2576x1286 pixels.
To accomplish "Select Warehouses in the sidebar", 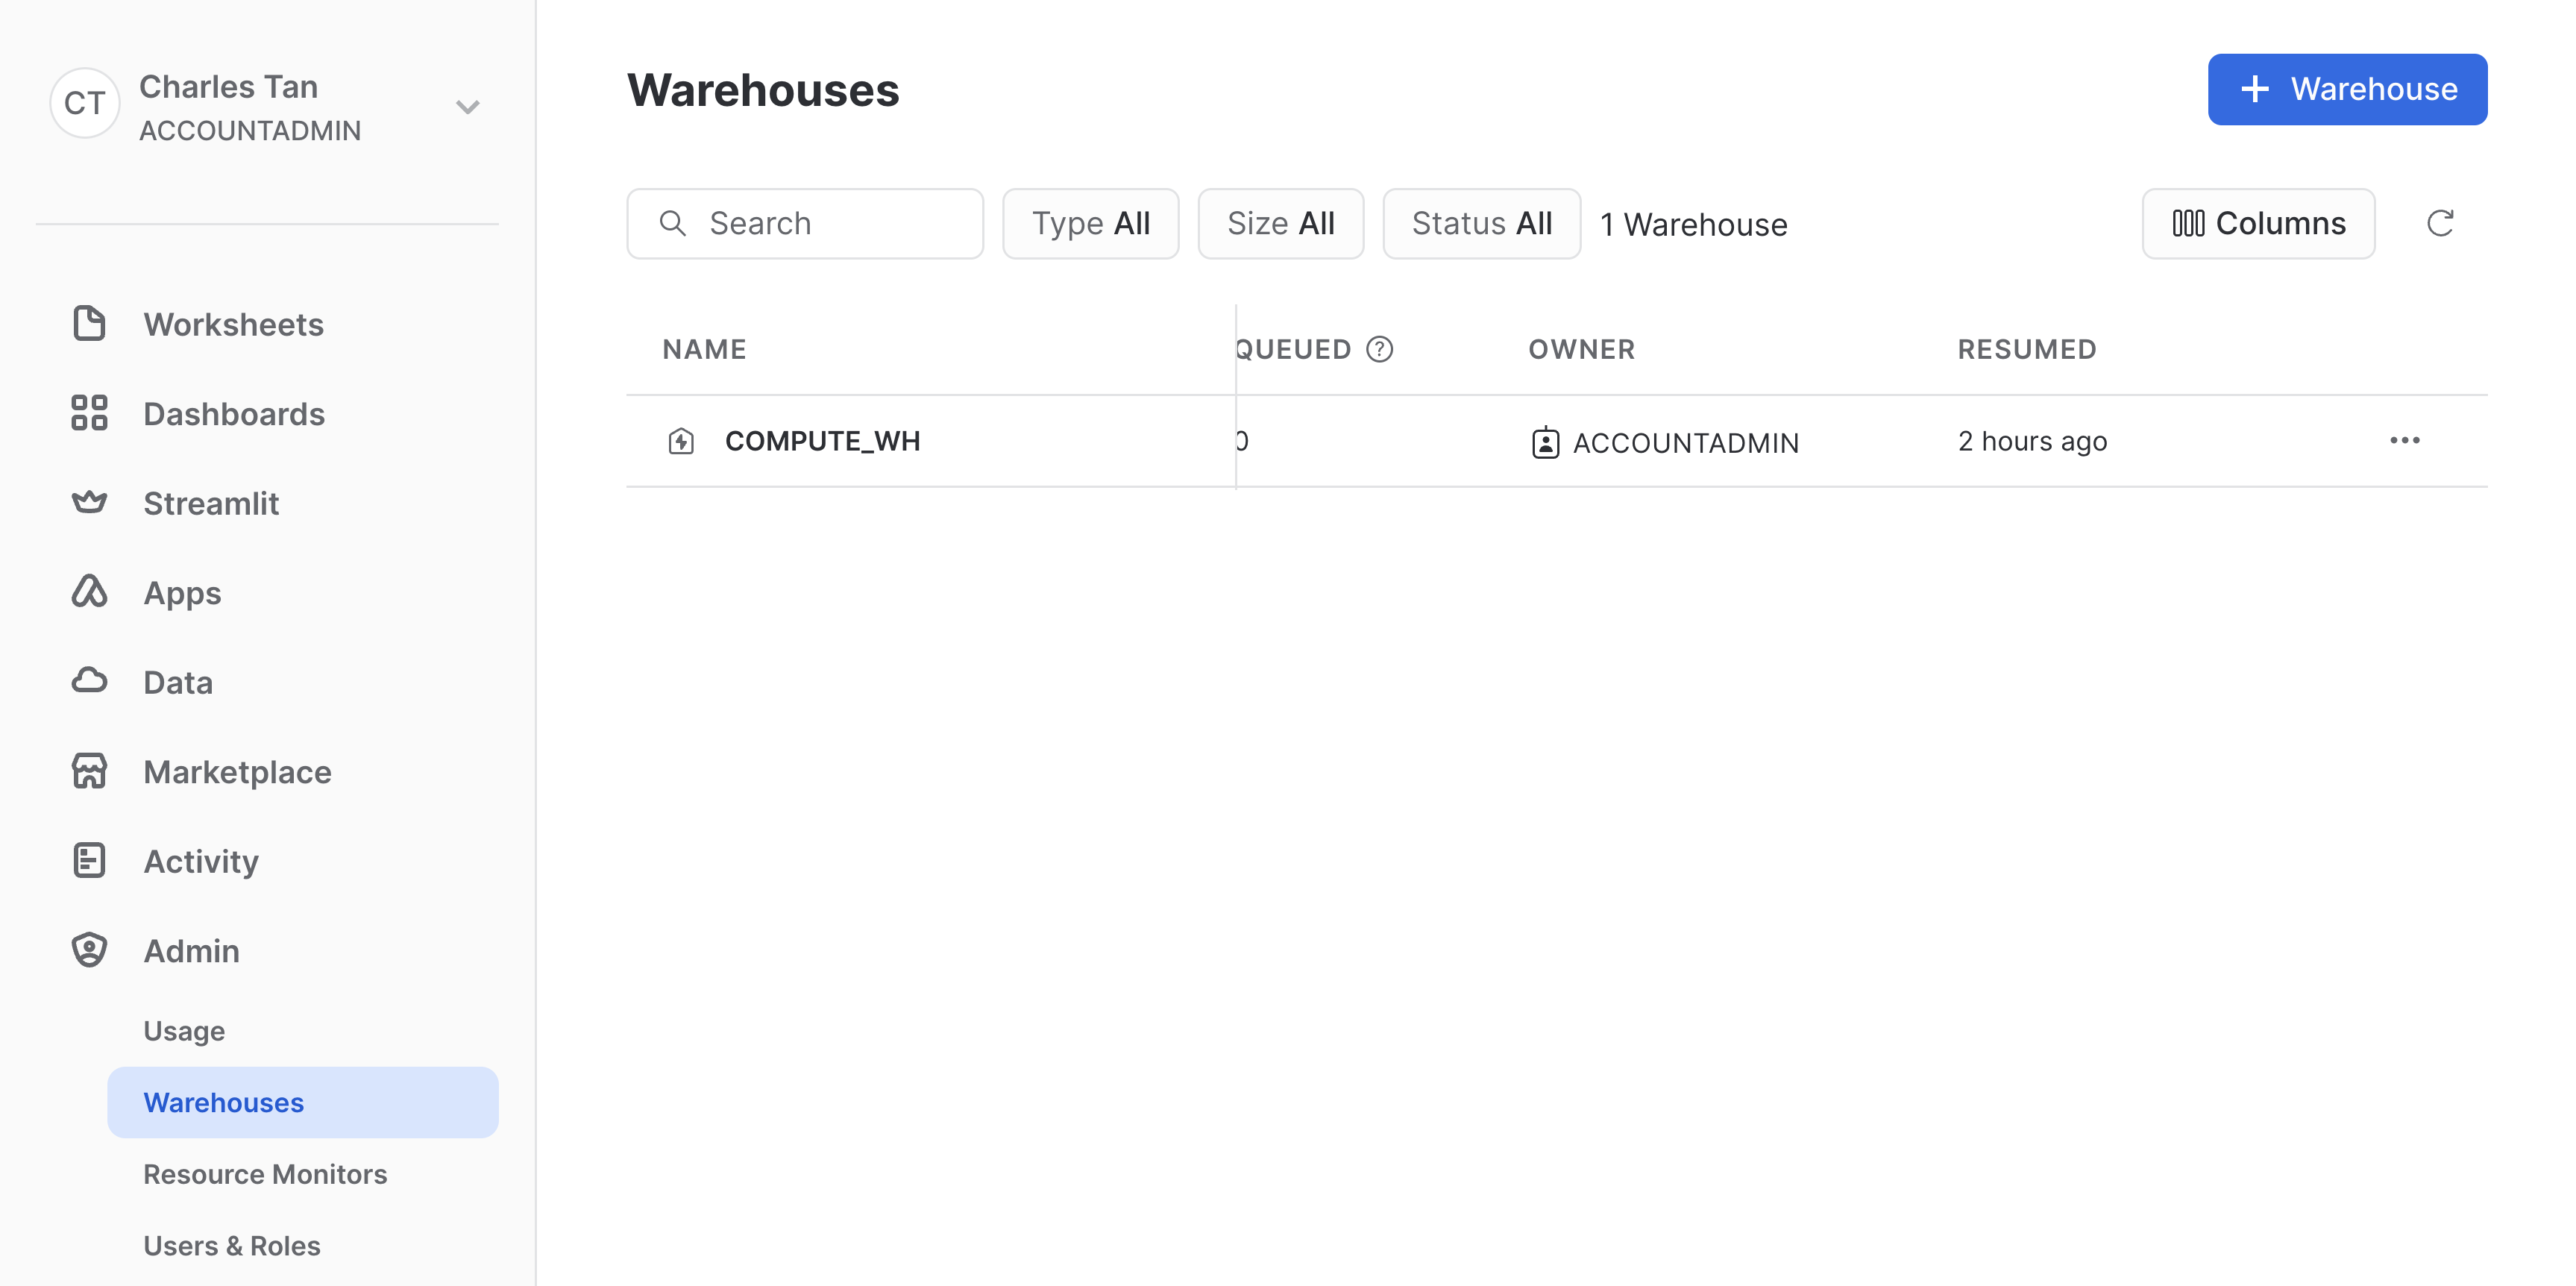I will click(302, 1102).
